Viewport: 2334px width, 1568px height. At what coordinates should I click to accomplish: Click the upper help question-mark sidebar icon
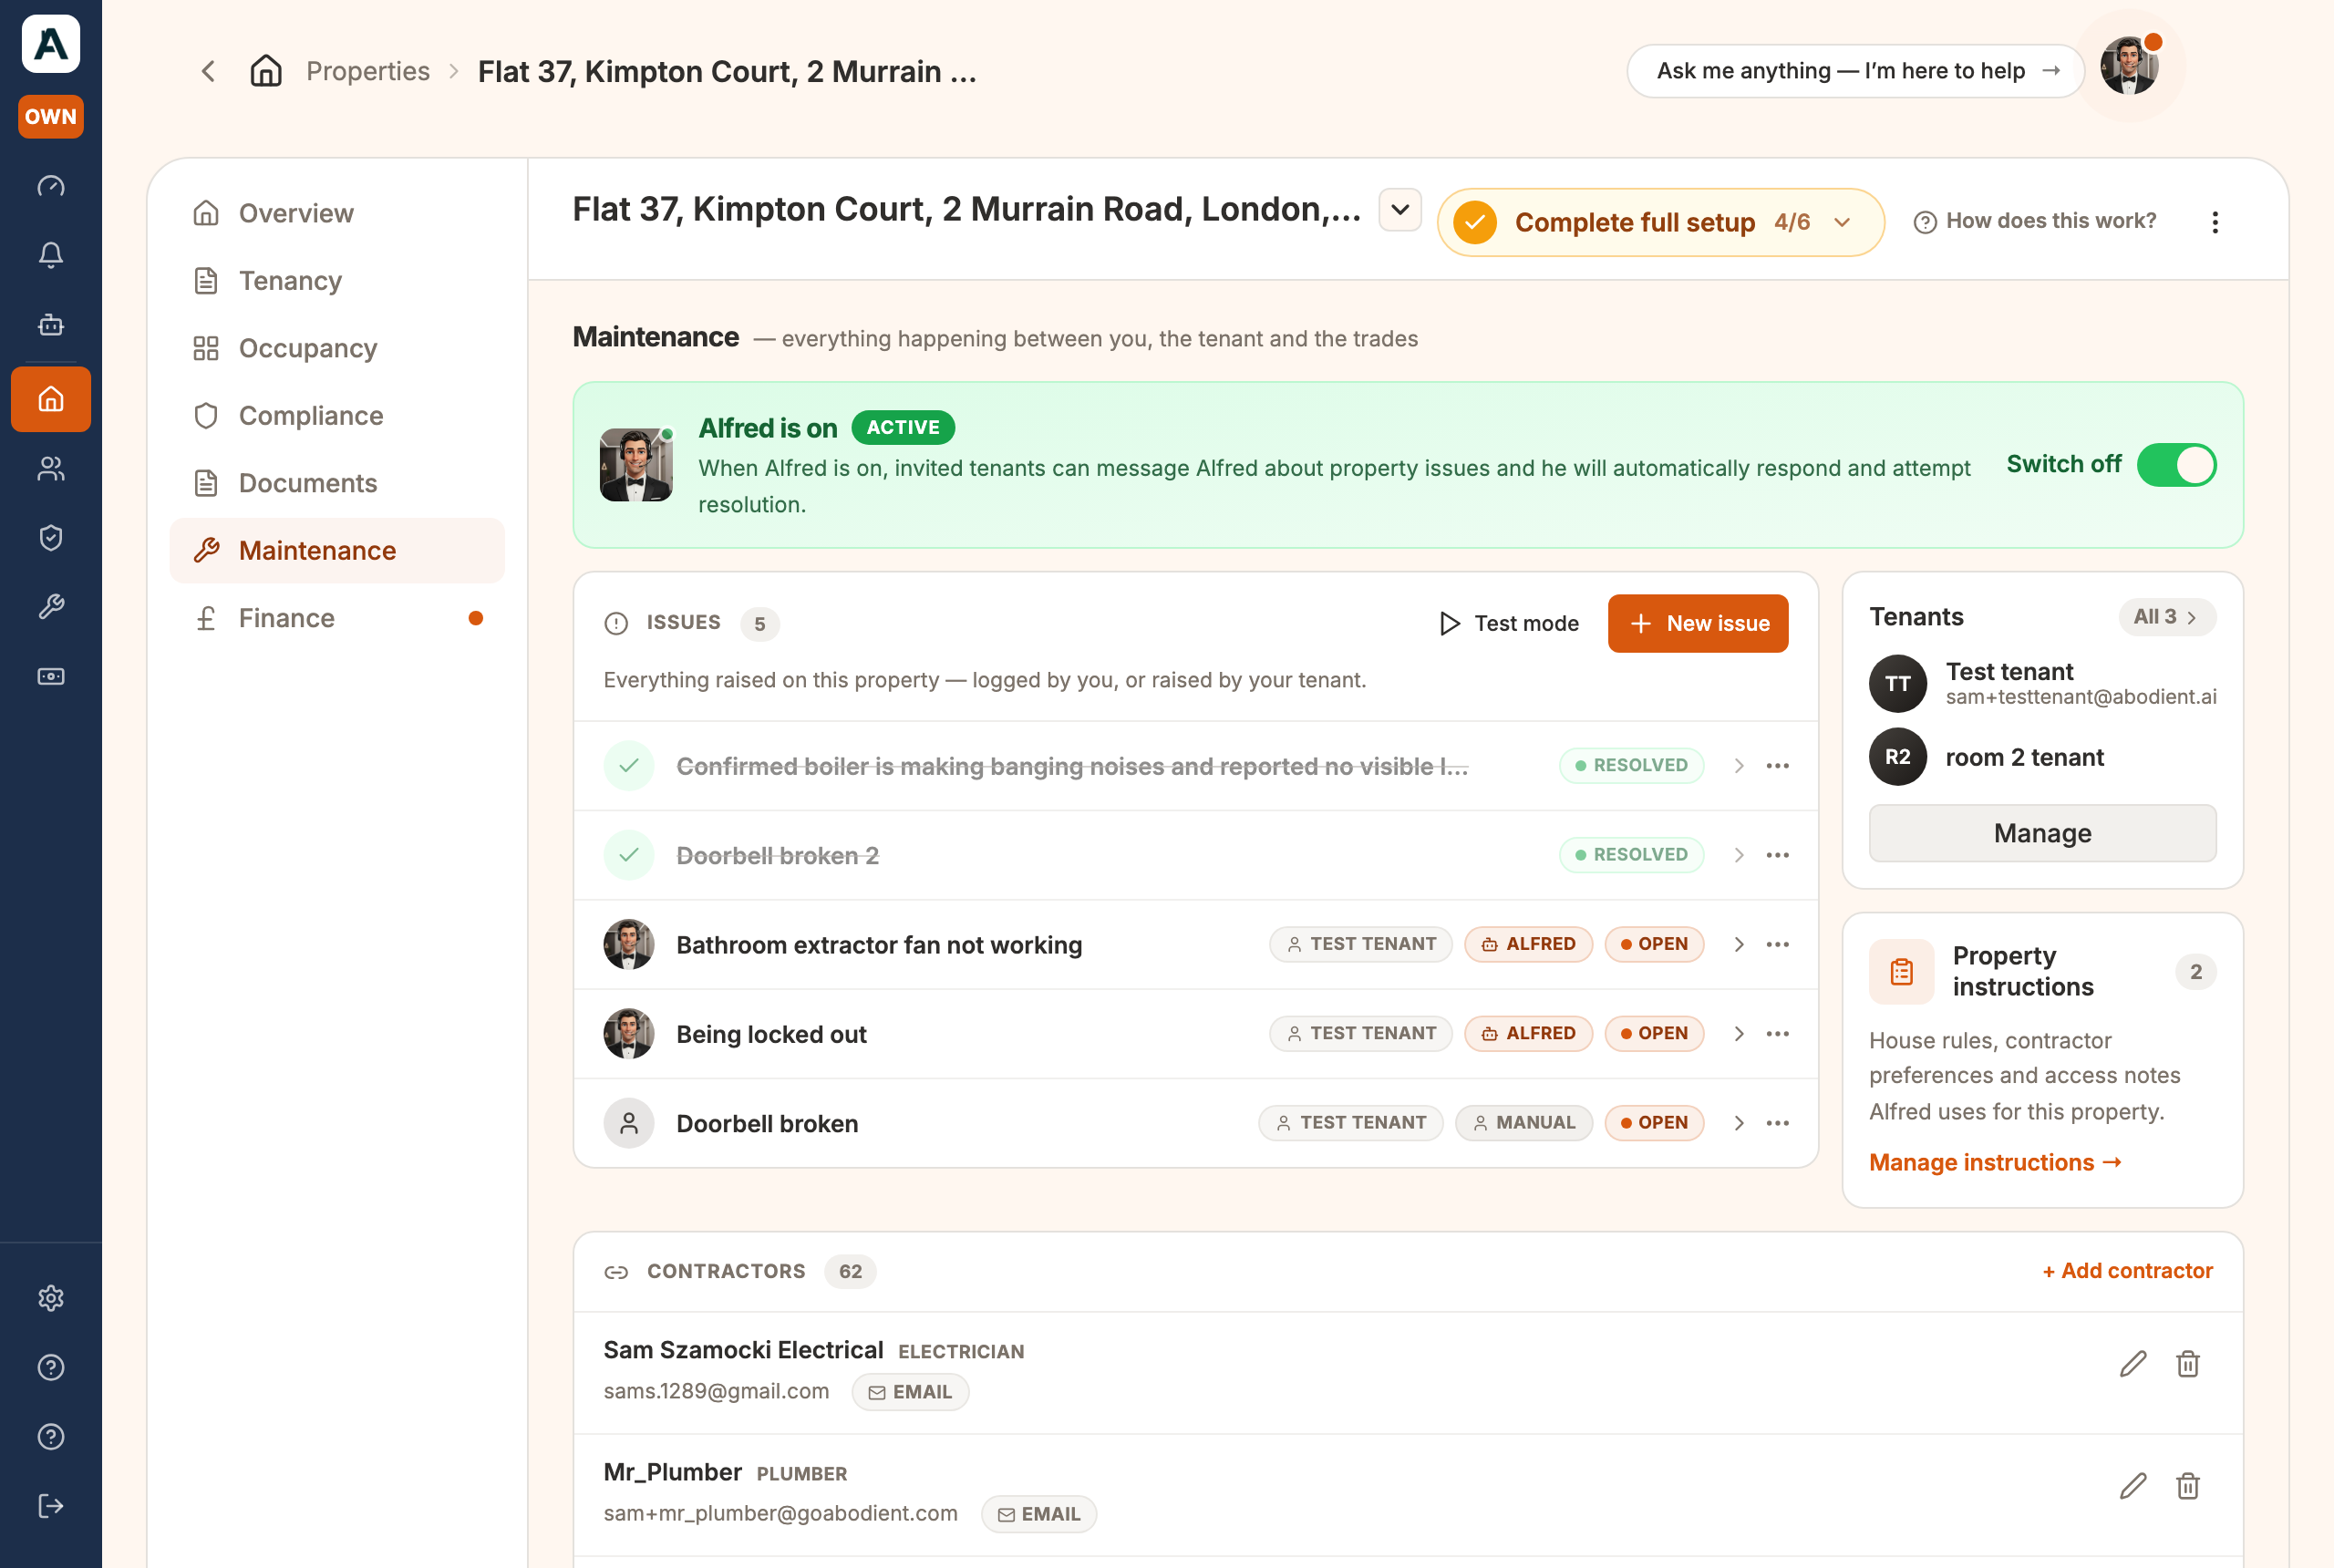click(51, 1367)
